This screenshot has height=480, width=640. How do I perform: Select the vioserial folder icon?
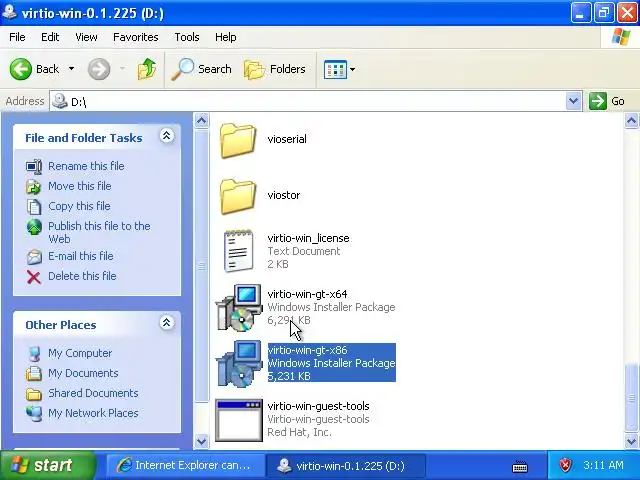tap(238, 141)
